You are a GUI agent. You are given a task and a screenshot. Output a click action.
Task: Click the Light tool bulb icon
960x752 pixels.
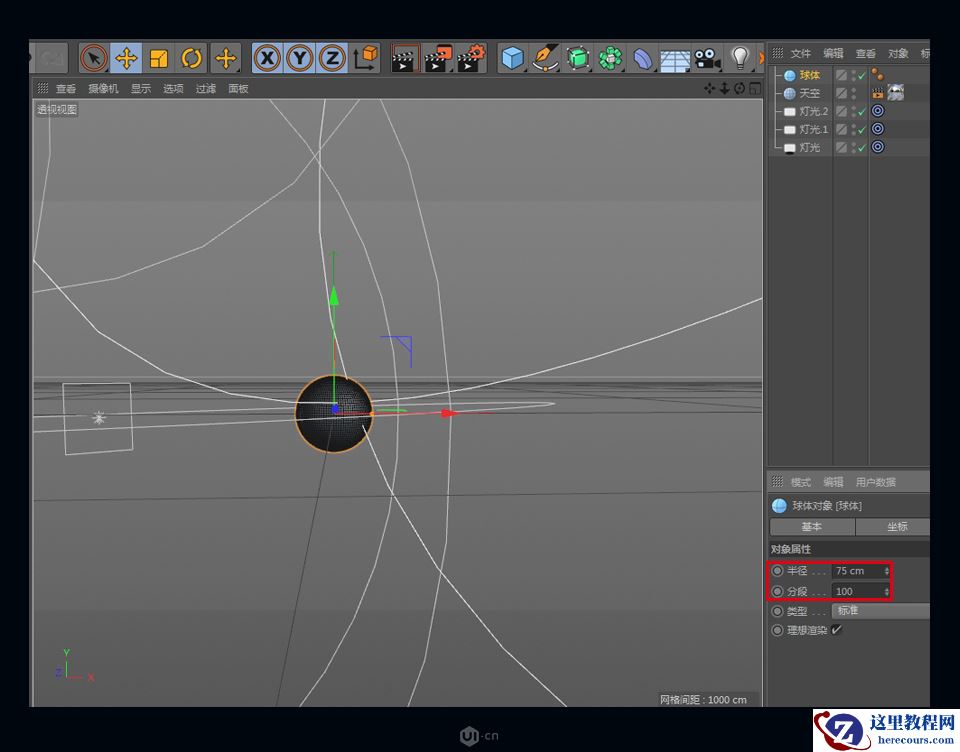(x=739, y=59)
